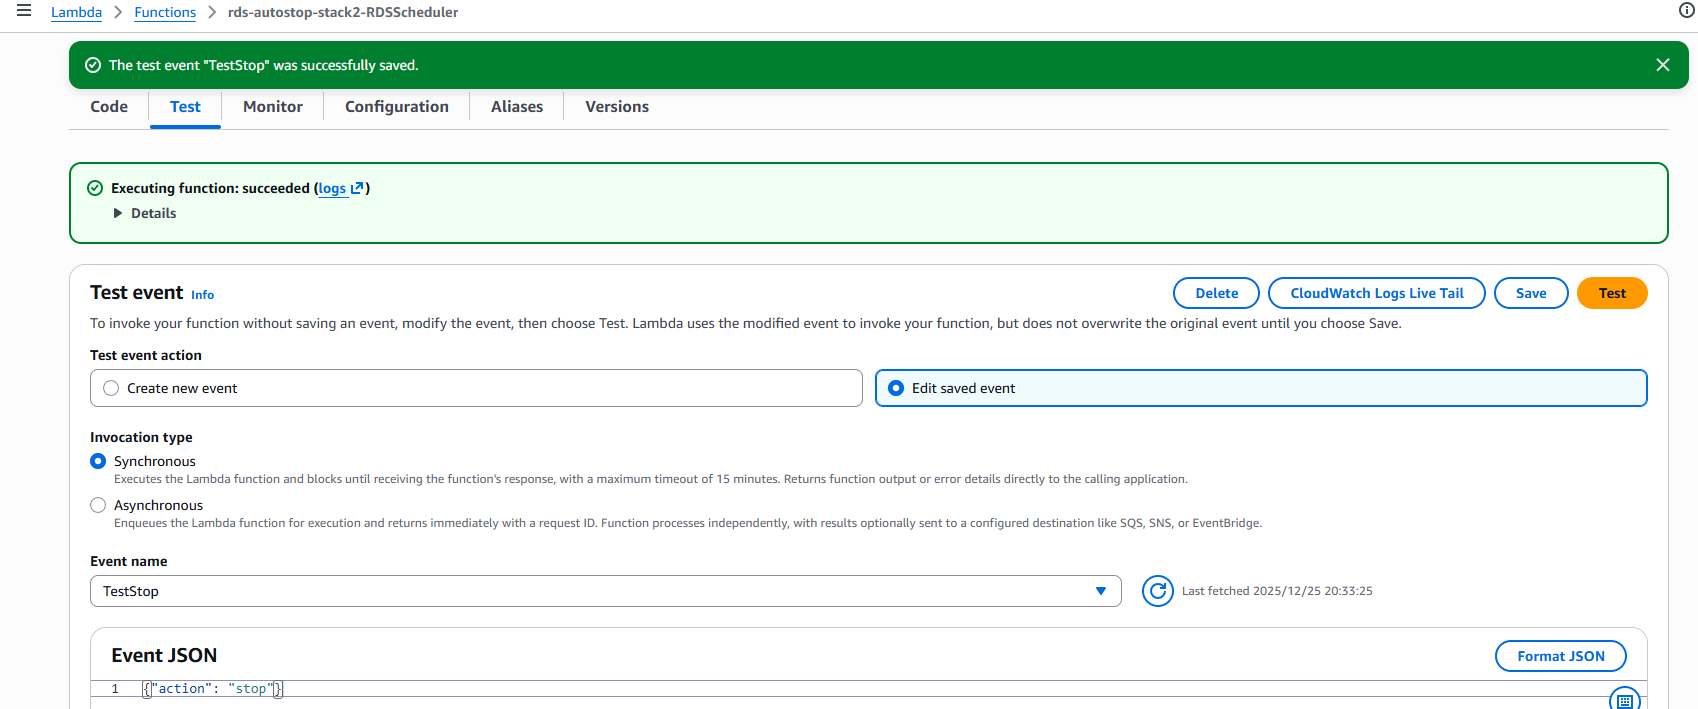This screenshot has width=1698, height=709.
Task: Choose Asynchronous invocation type
Action: (x=98, y=505)
